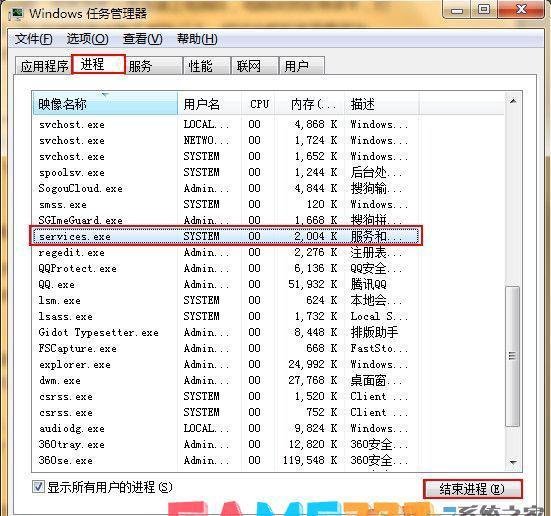Sort by 内存 column header
Viewport: 551px width, 516px height.
click(310, 104)
